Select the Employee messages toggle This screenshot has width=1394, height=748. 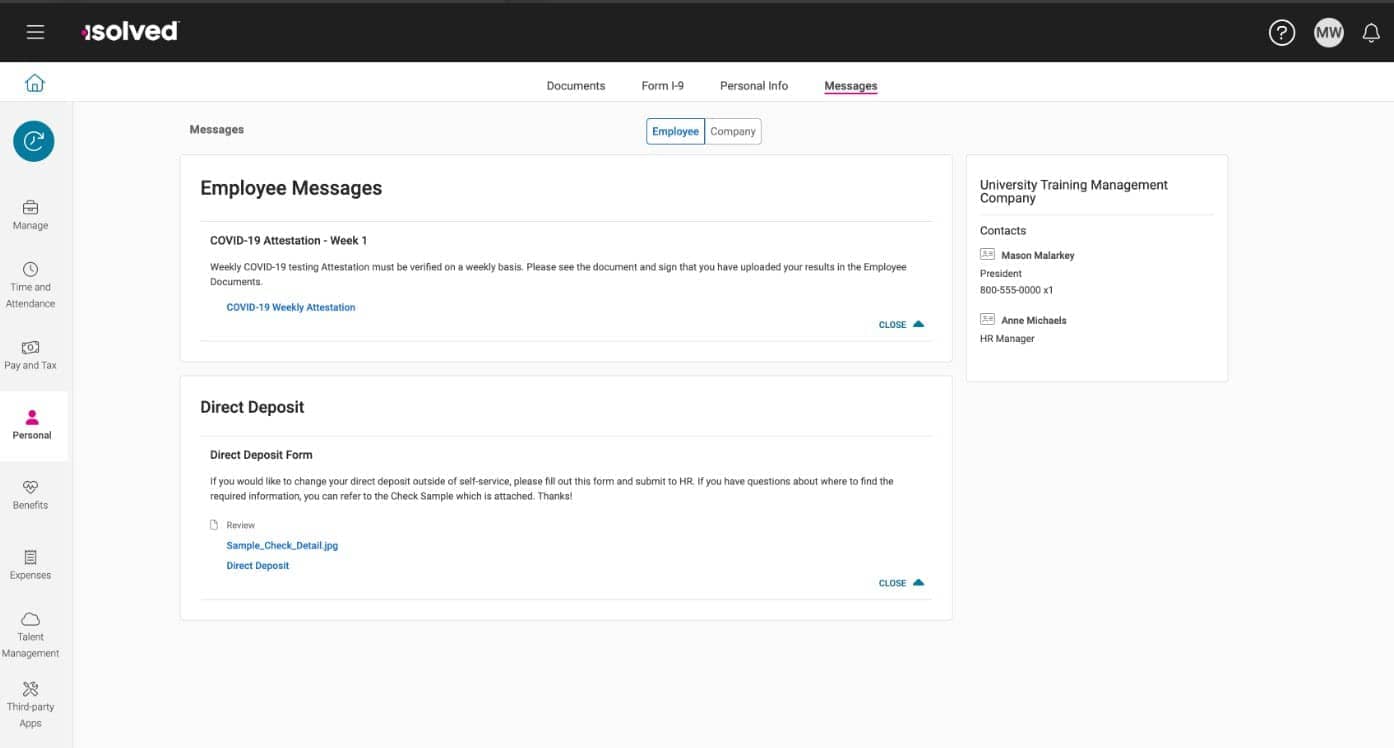pyautogui.click(x=675, y=131)
